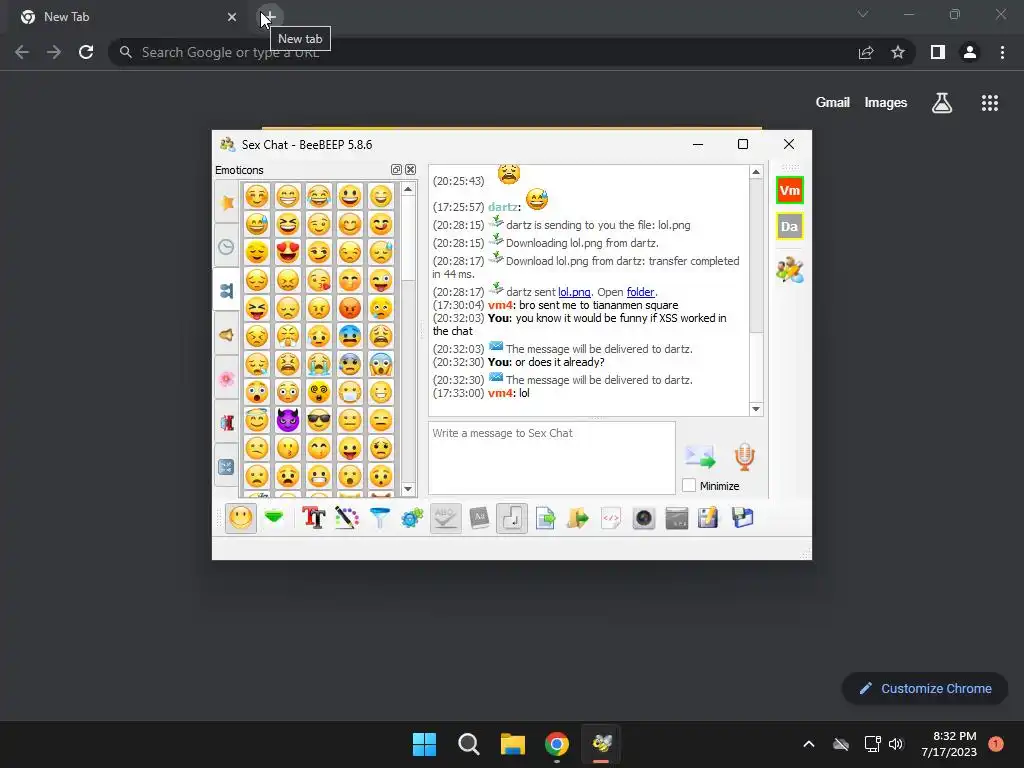The image size is (1024, 768).
Task: Select the Da user avatar
Action: [x=790, y=227]
